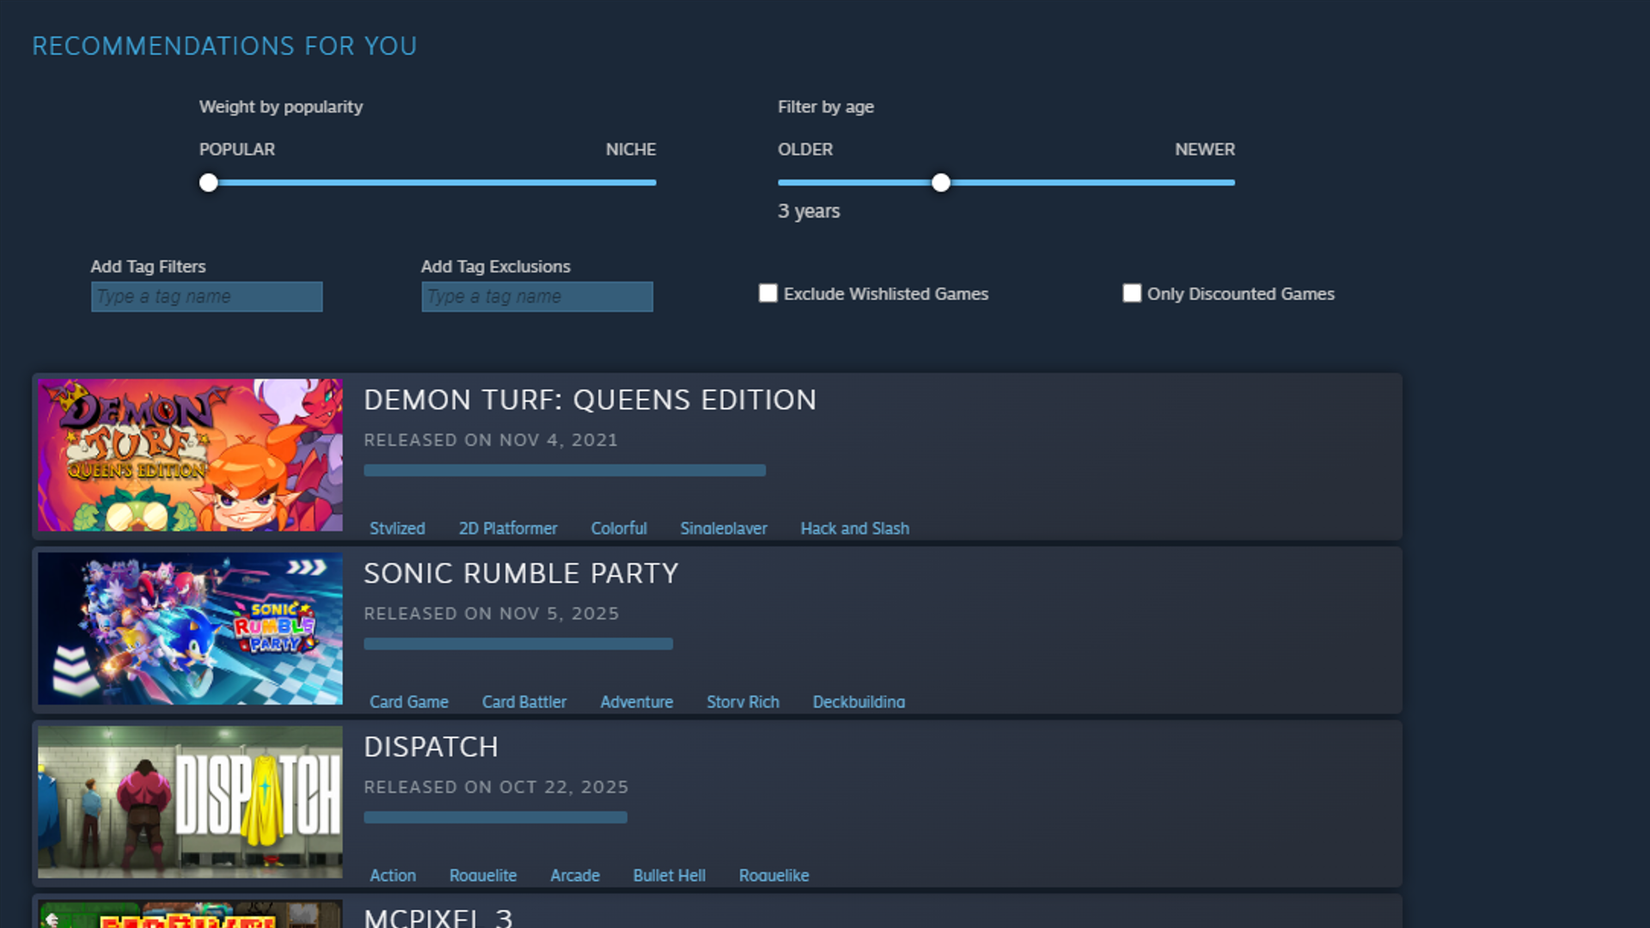1650x928 pixels.
Task: Select the Colorful tag
Action: 619,528
